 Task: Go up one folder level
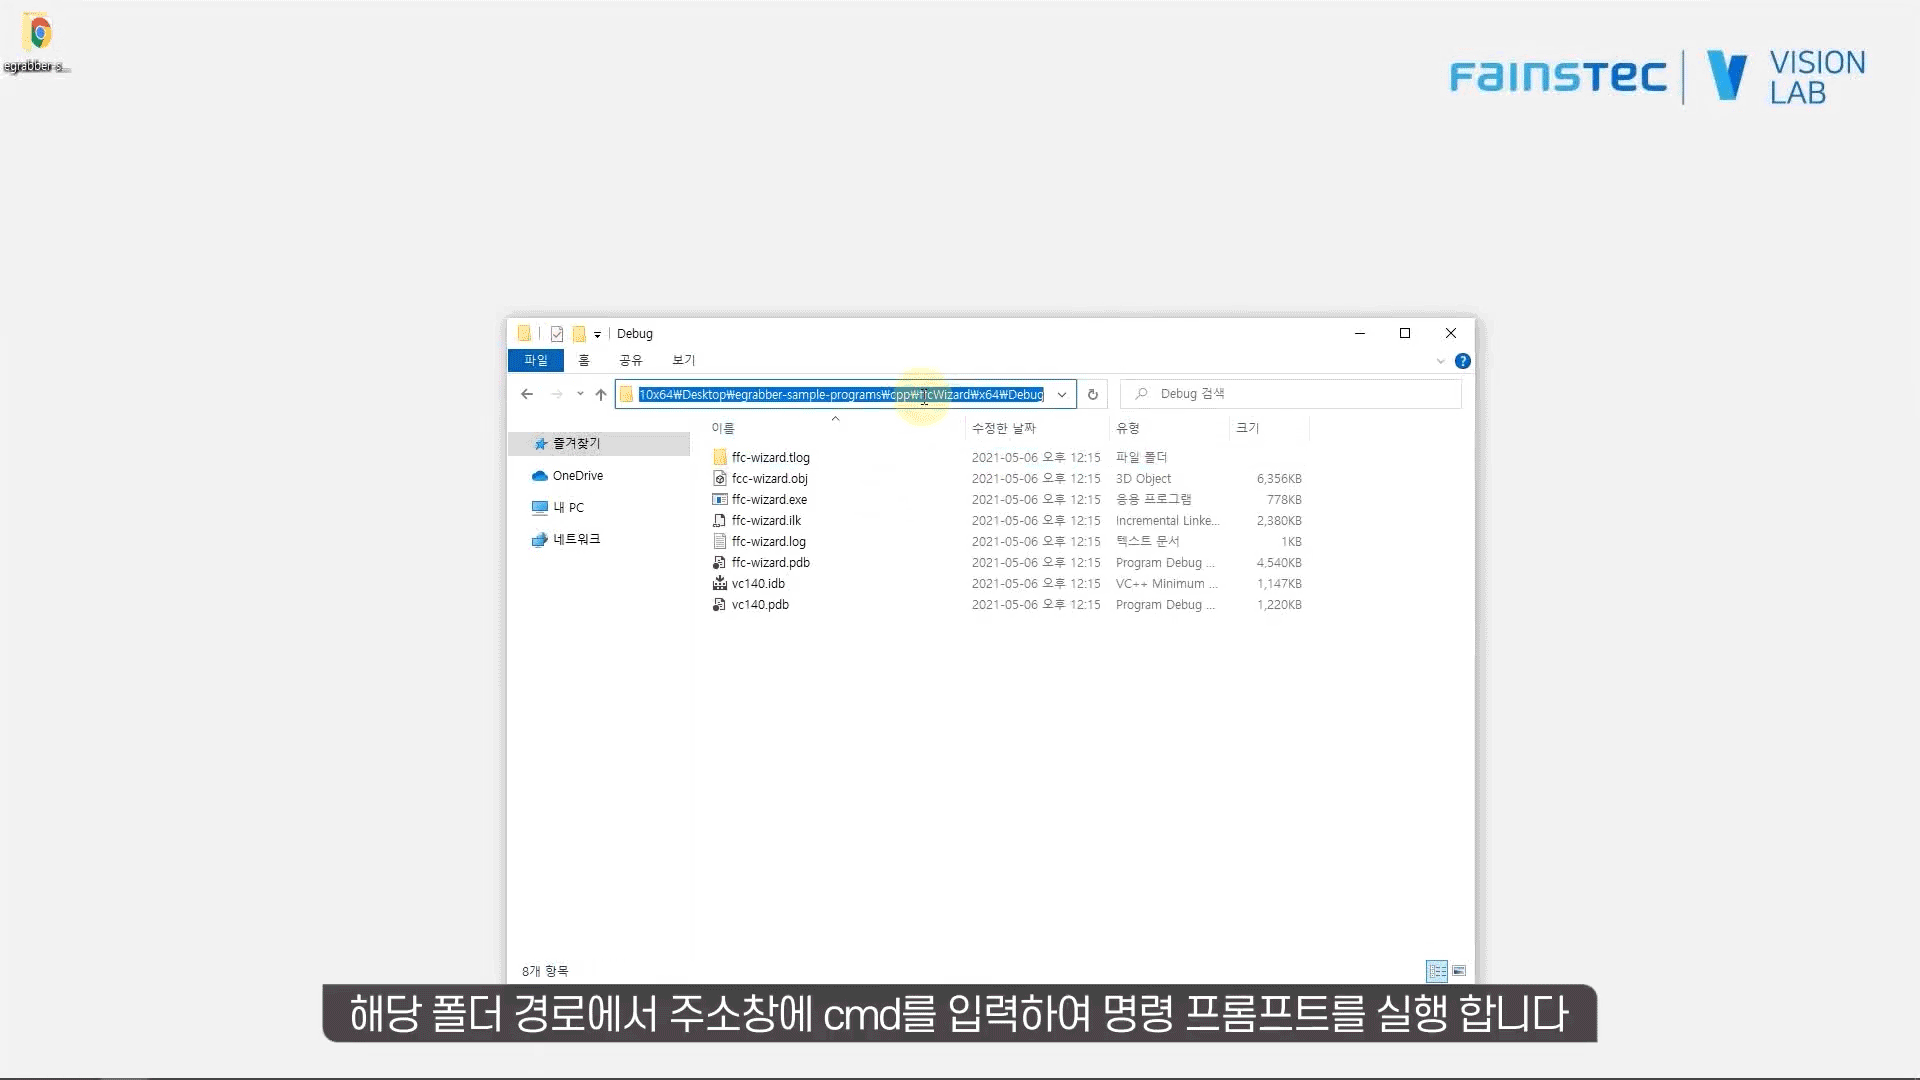tap(601, 394)
